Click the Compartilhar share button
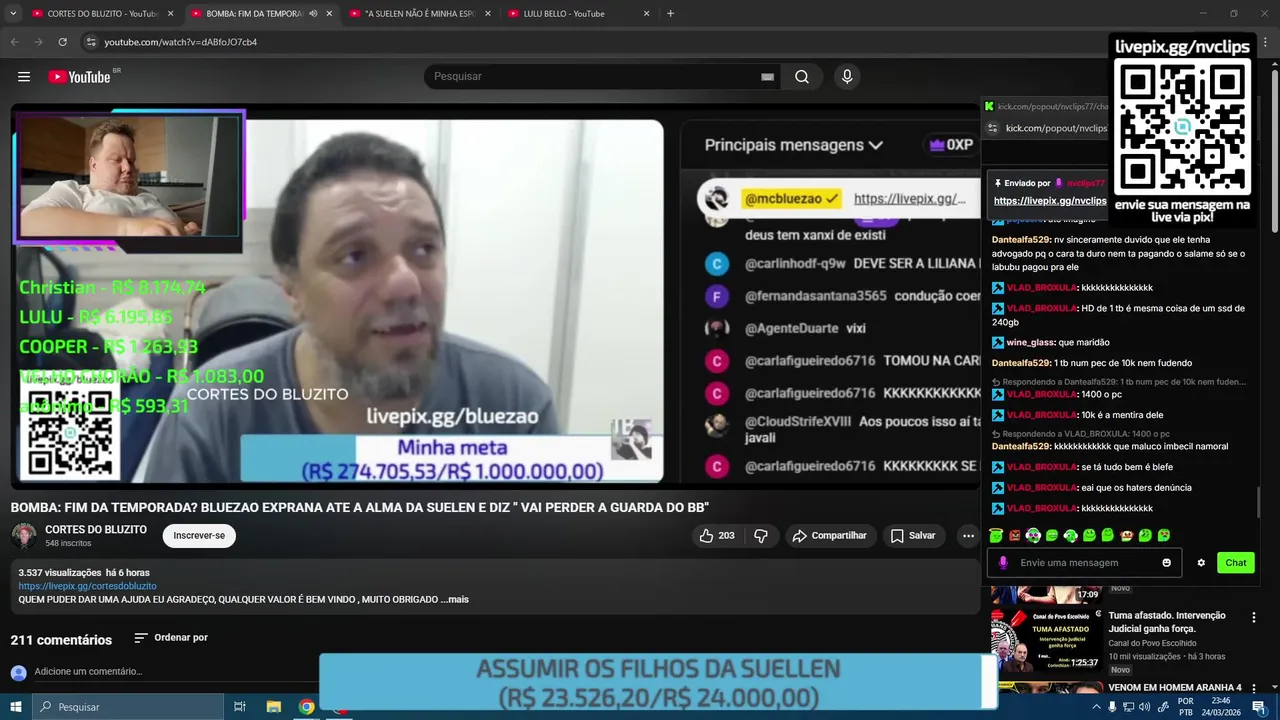 [x=829, y=536]
